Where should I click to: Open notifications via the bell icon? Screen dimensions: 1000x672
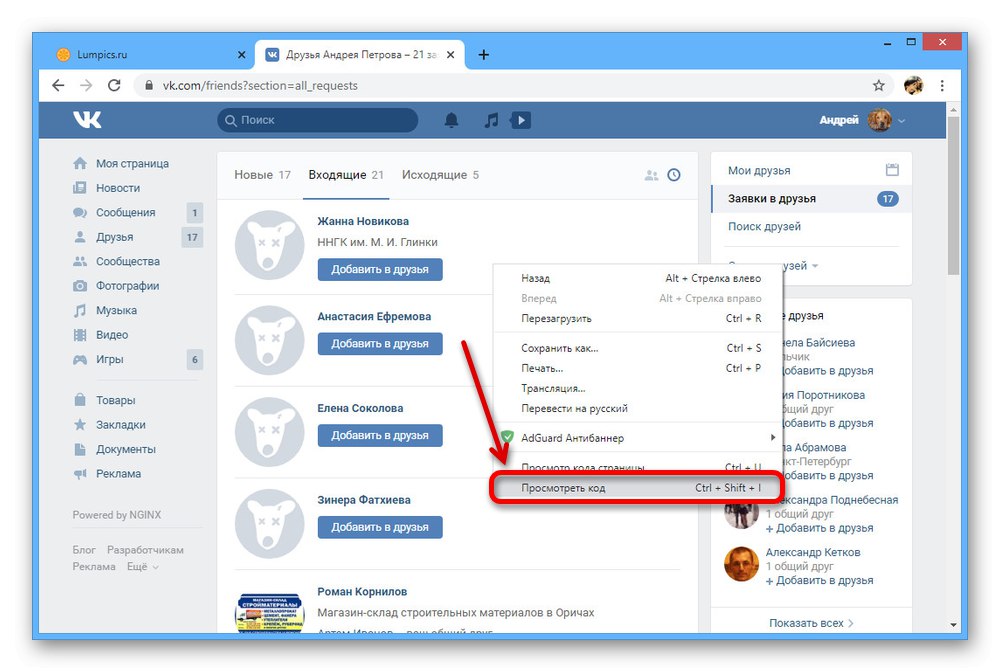click(x=451, y=119)
